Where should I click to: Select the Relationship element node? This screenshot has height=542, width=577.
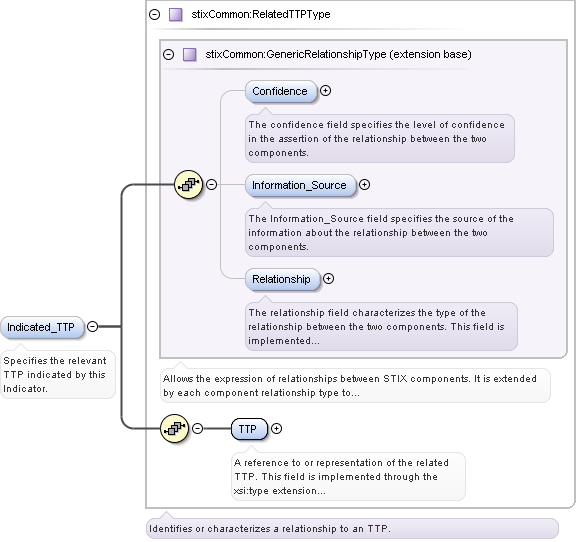click(x=282, y=279)
